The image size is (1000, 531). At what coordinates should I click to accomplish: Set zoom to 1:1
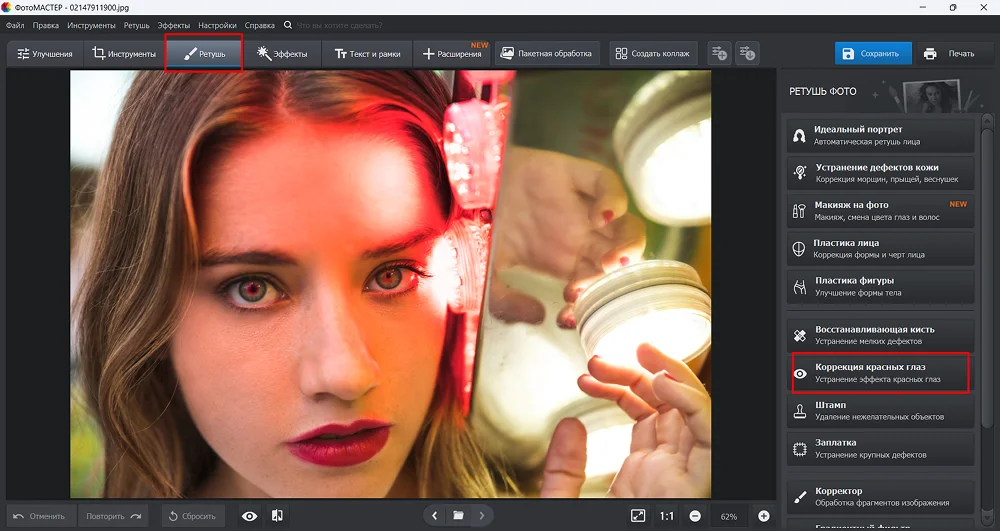pos(667,516)
